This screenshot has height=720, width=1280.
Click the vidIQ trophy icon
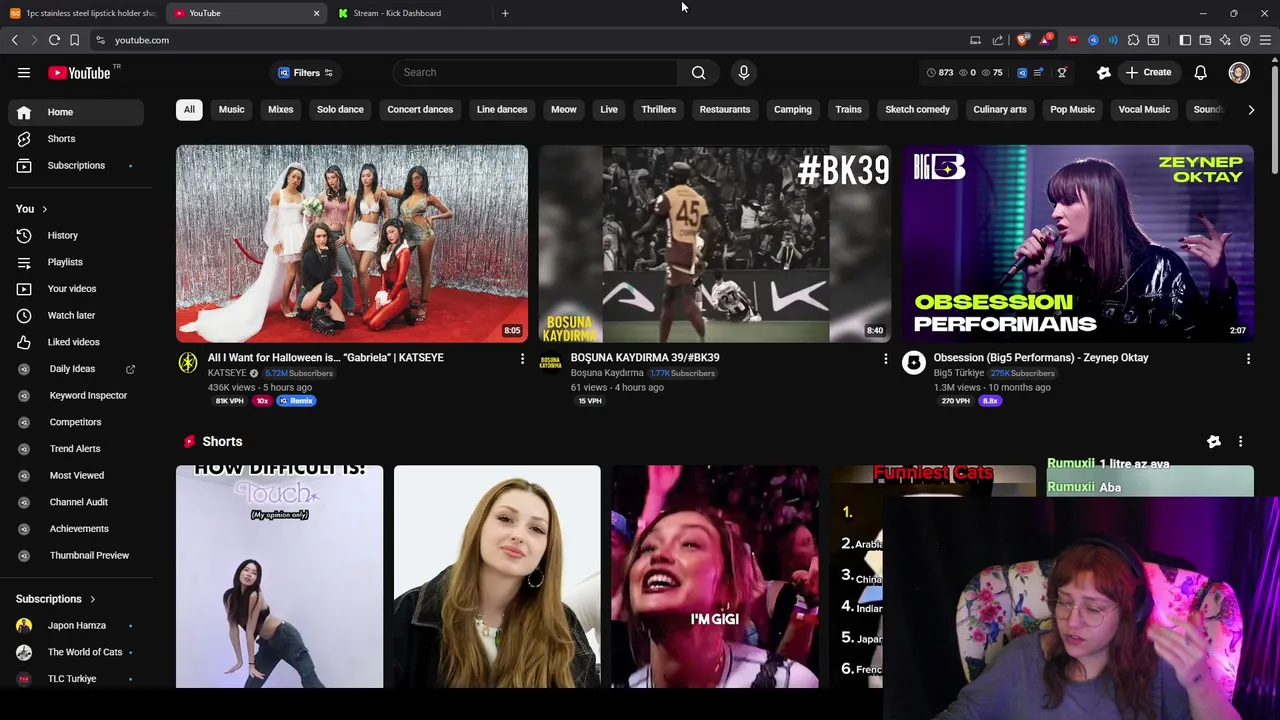click(x=1062, y=72)
